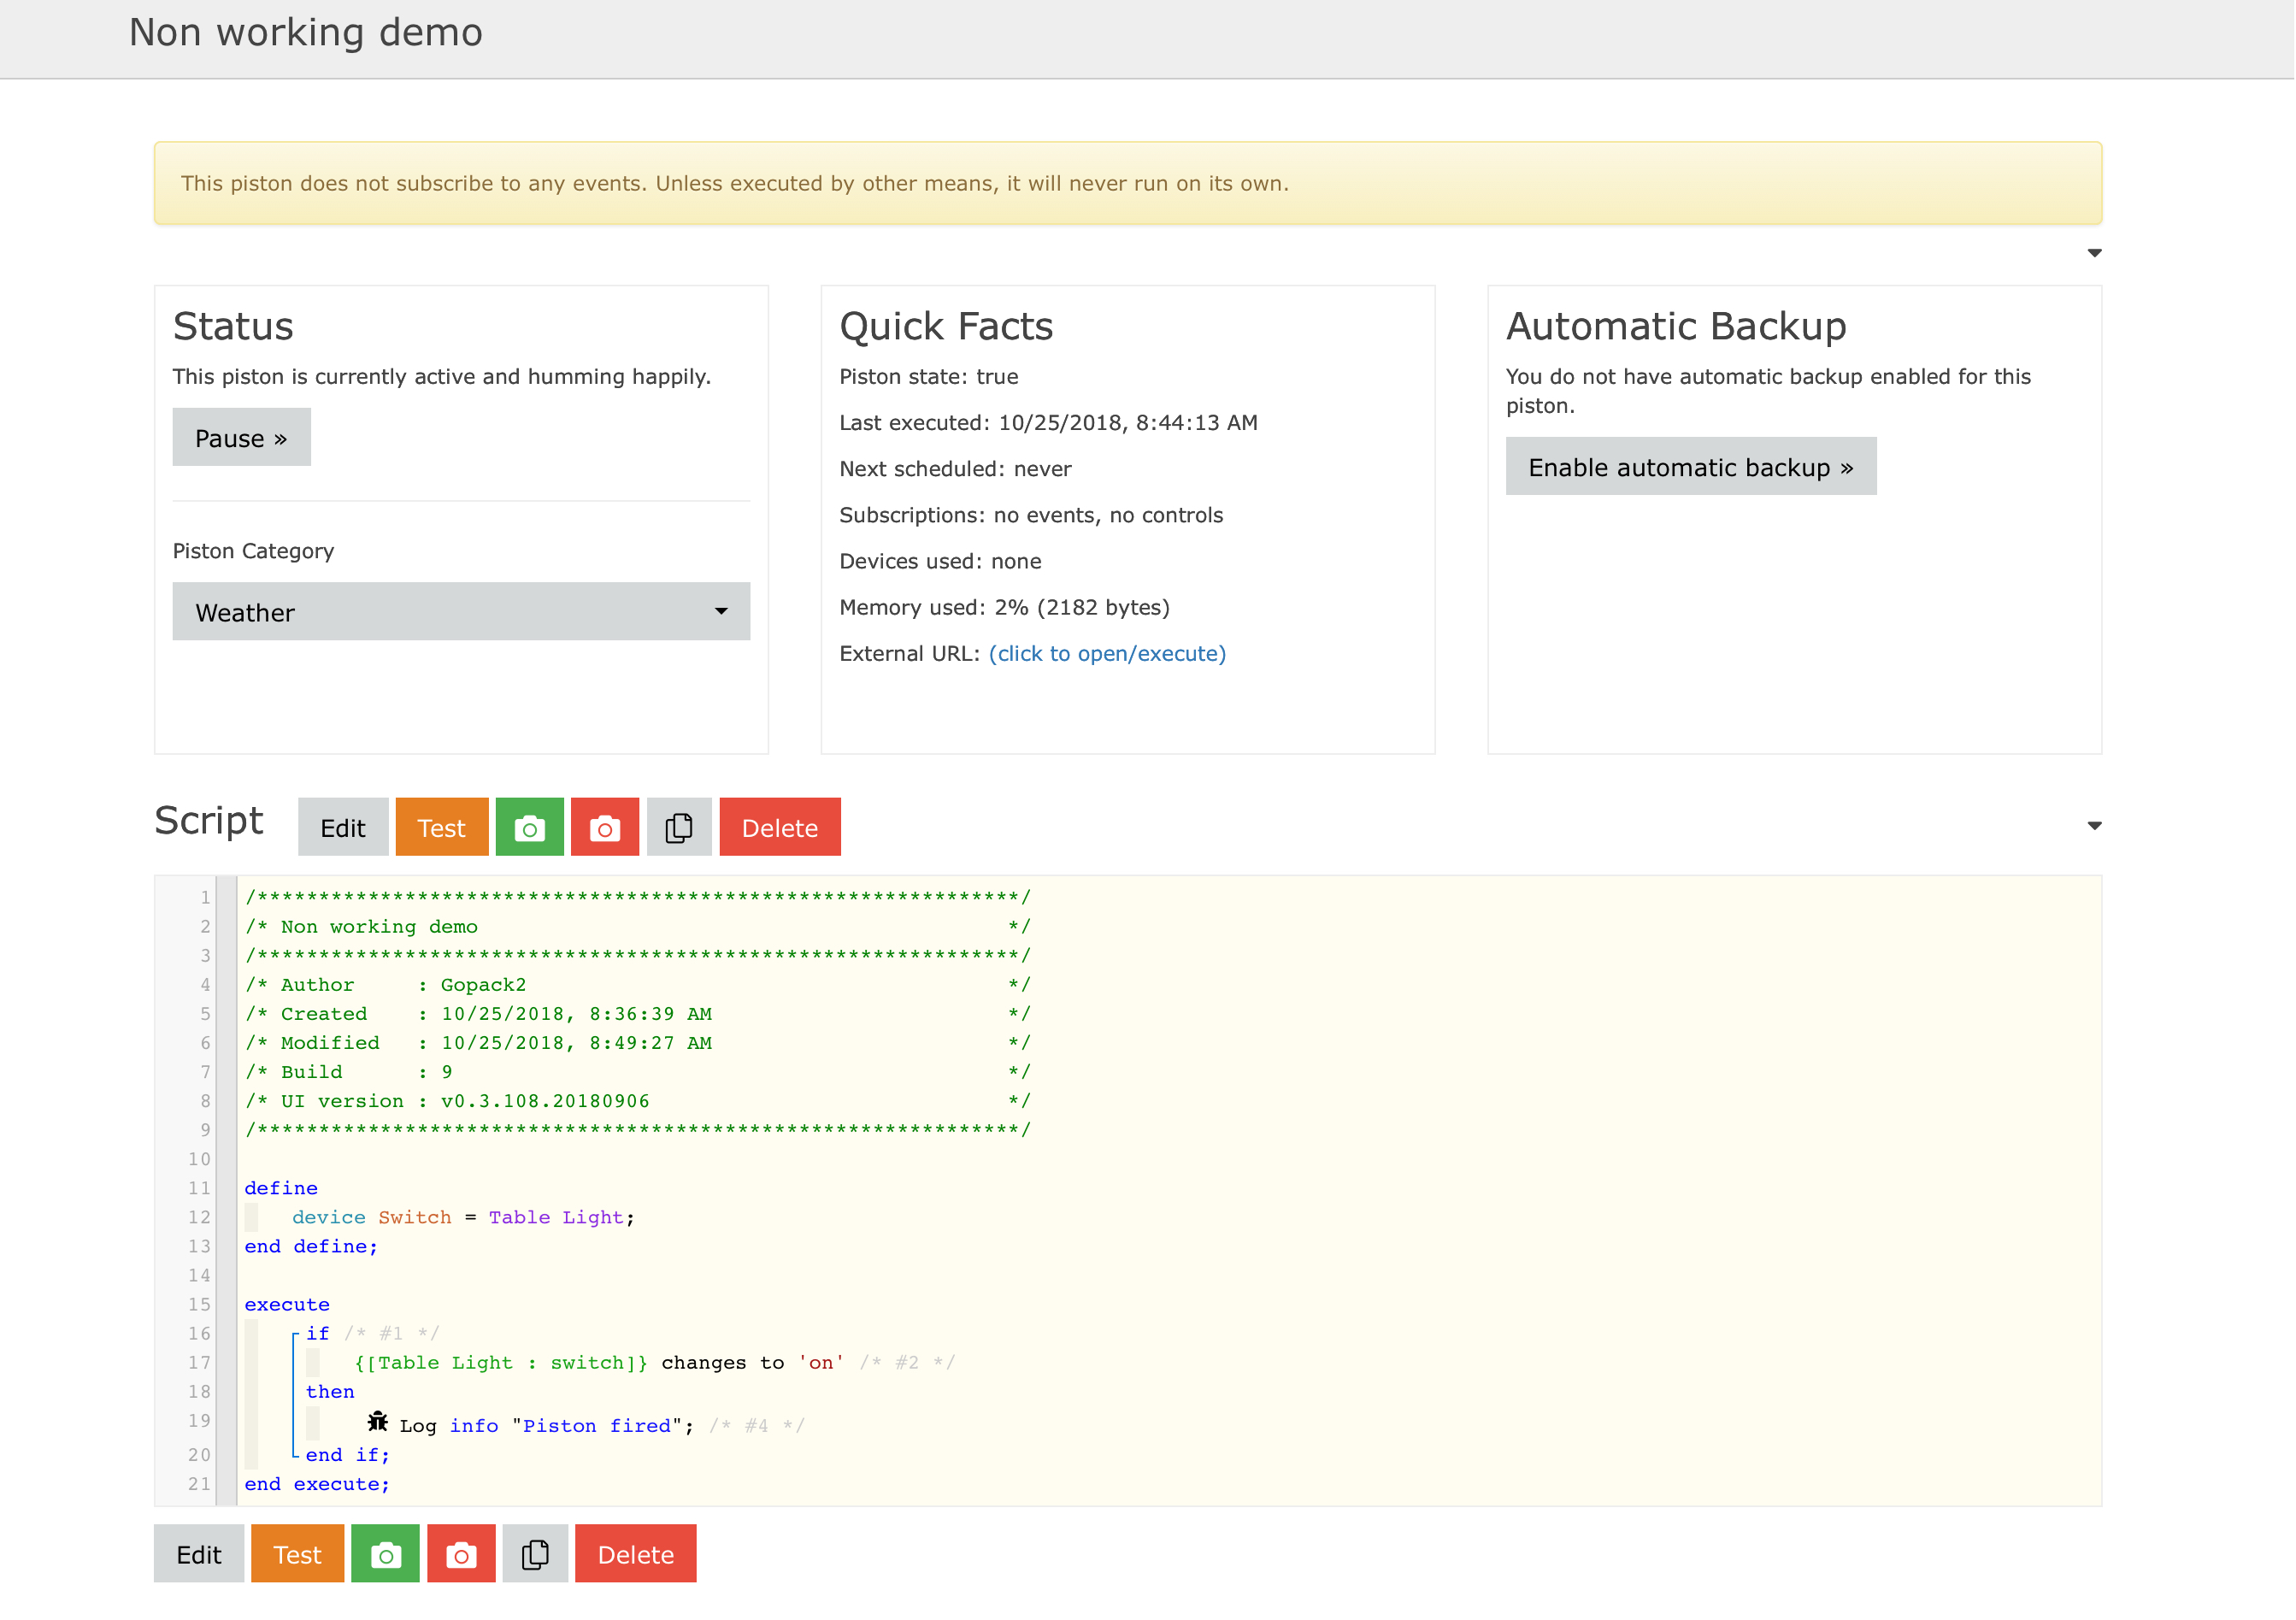
Task: Collapse the info panels with the top caret
Action: pyautogui.click(x=2095, y=253)
